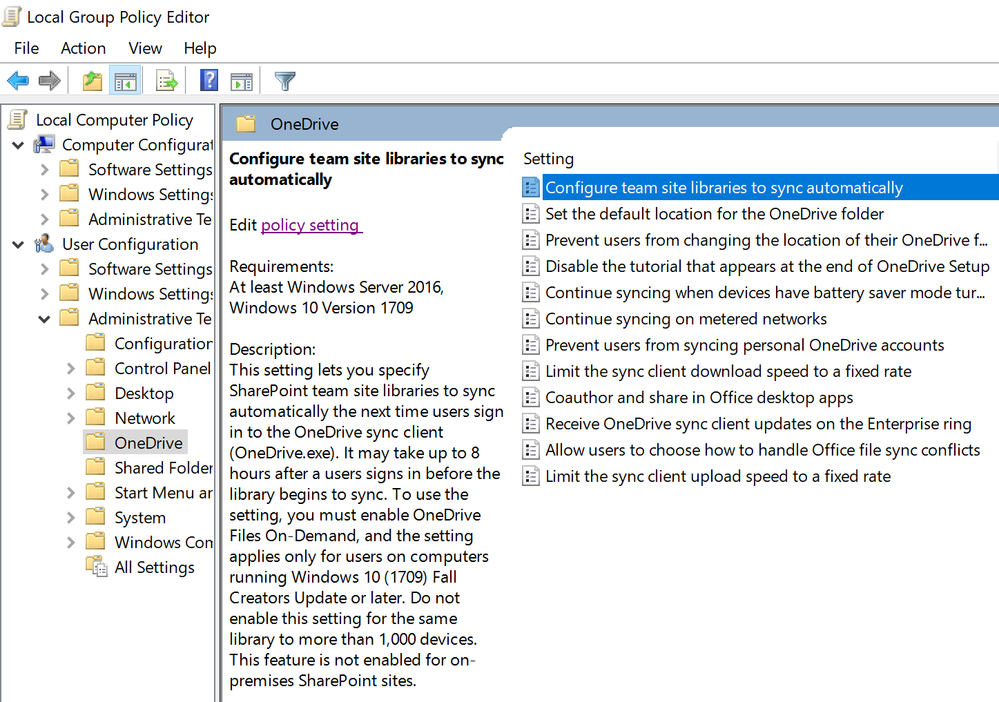The width and height of the screenshot is (999, 702).
Task: Collapse Administrative Templates under User Configuration
Action: 44,319
